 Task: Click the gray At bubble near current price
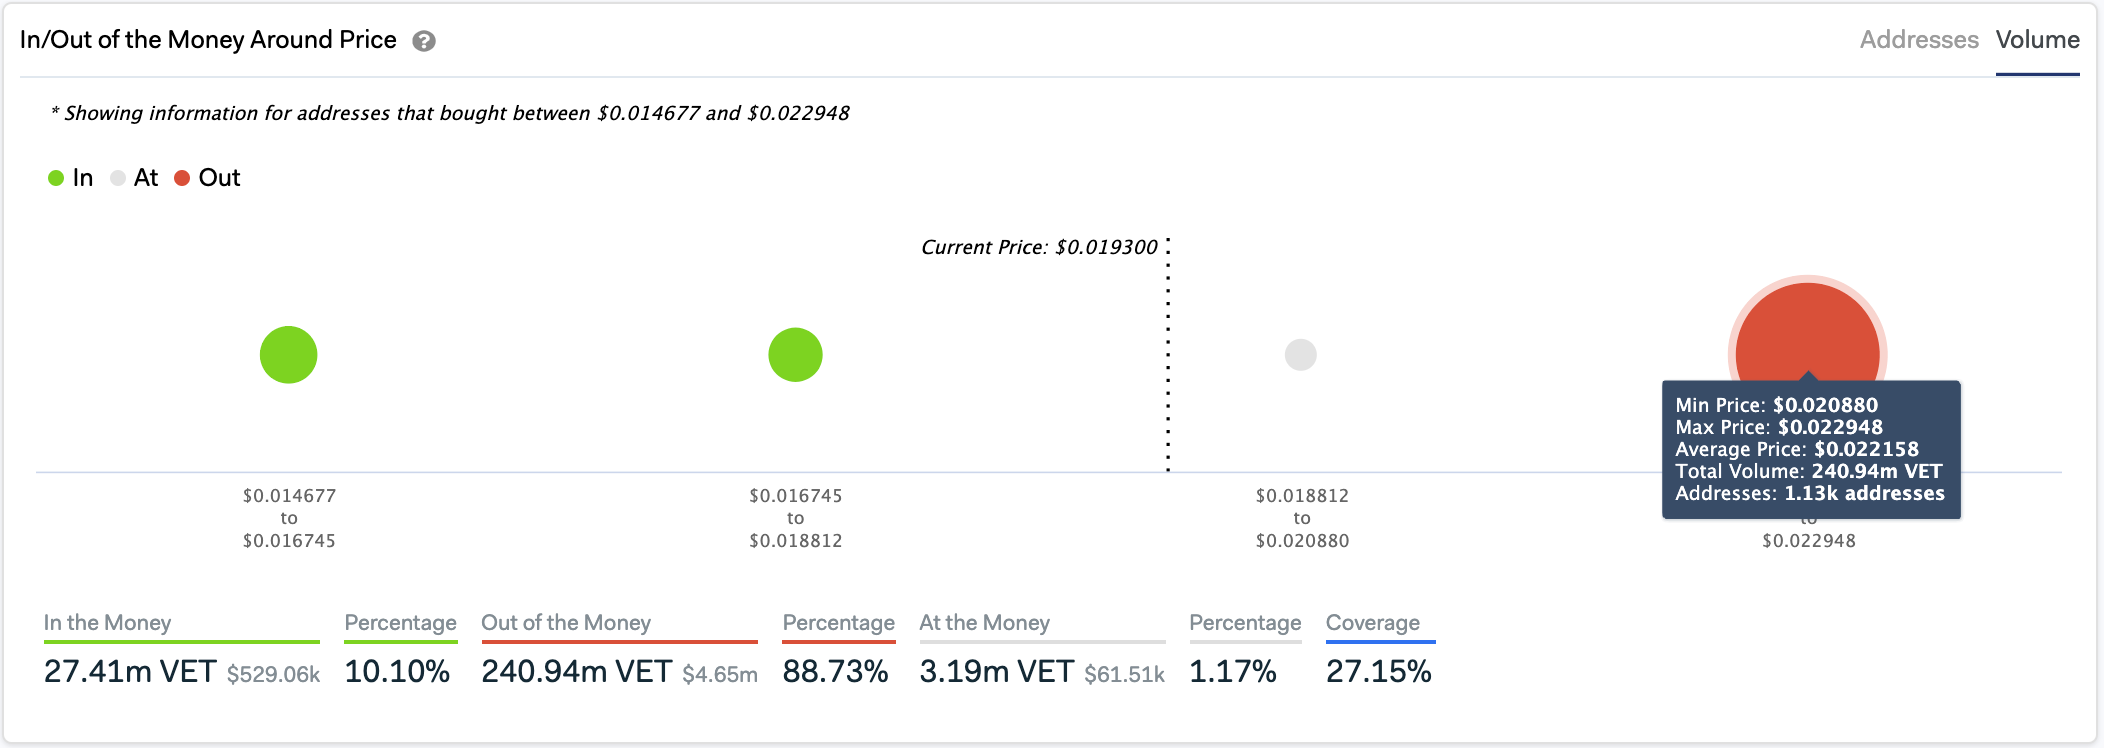pos(1301,353)
